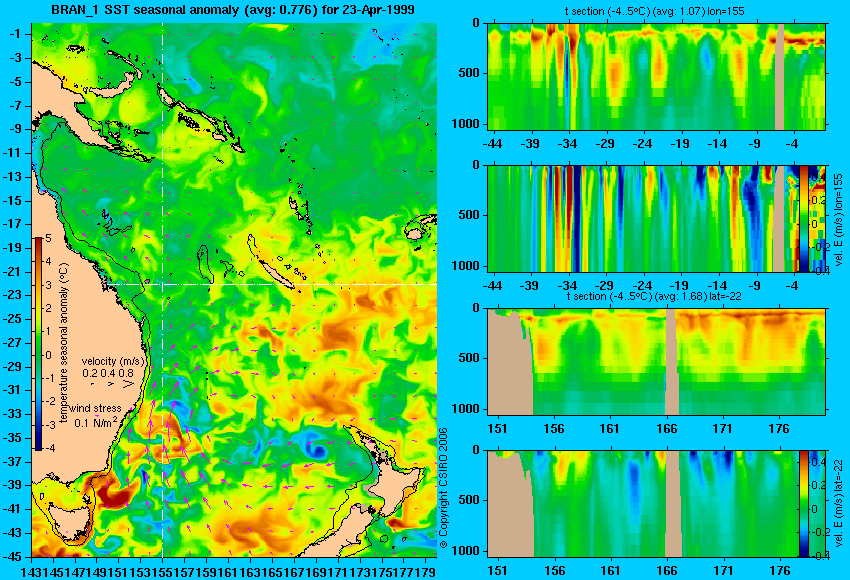Click the '-19' tick under the lon=155 temperature section
The height and width of the screenshot is (580, 850).
[680, 144]
